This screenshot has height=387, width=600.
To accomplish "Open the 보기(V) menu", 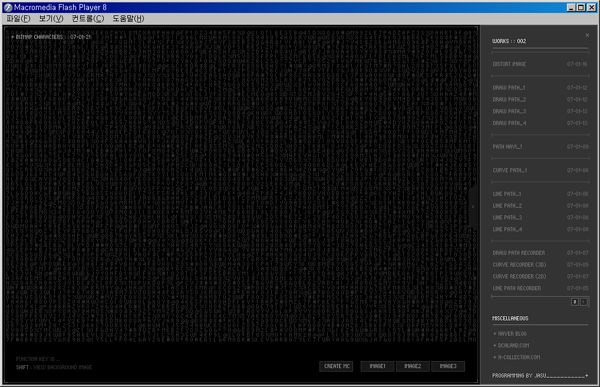I will click(51, 18).
